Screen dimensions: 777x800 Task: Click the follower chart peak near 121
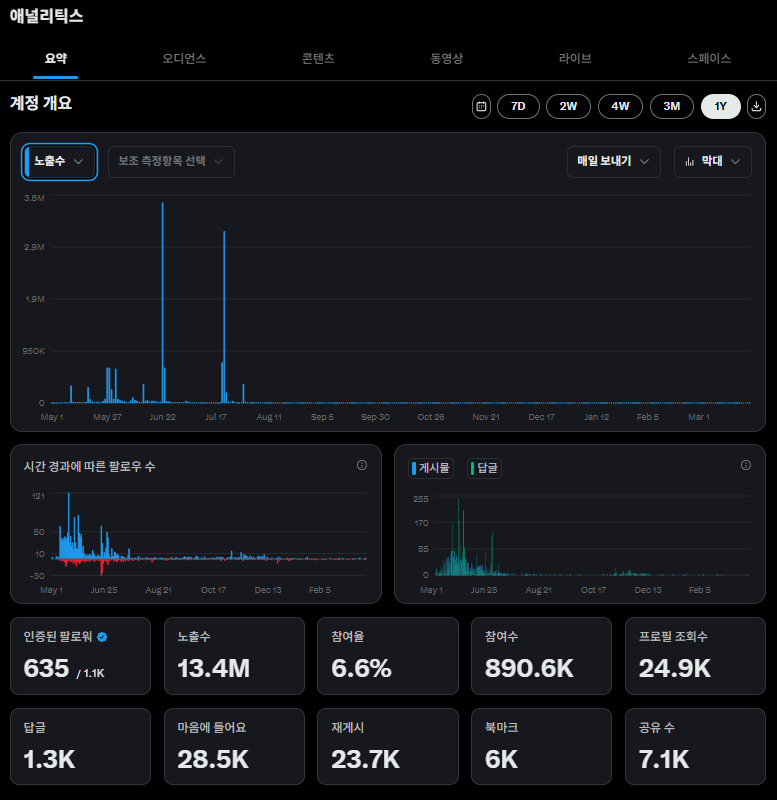click(68, 526)
